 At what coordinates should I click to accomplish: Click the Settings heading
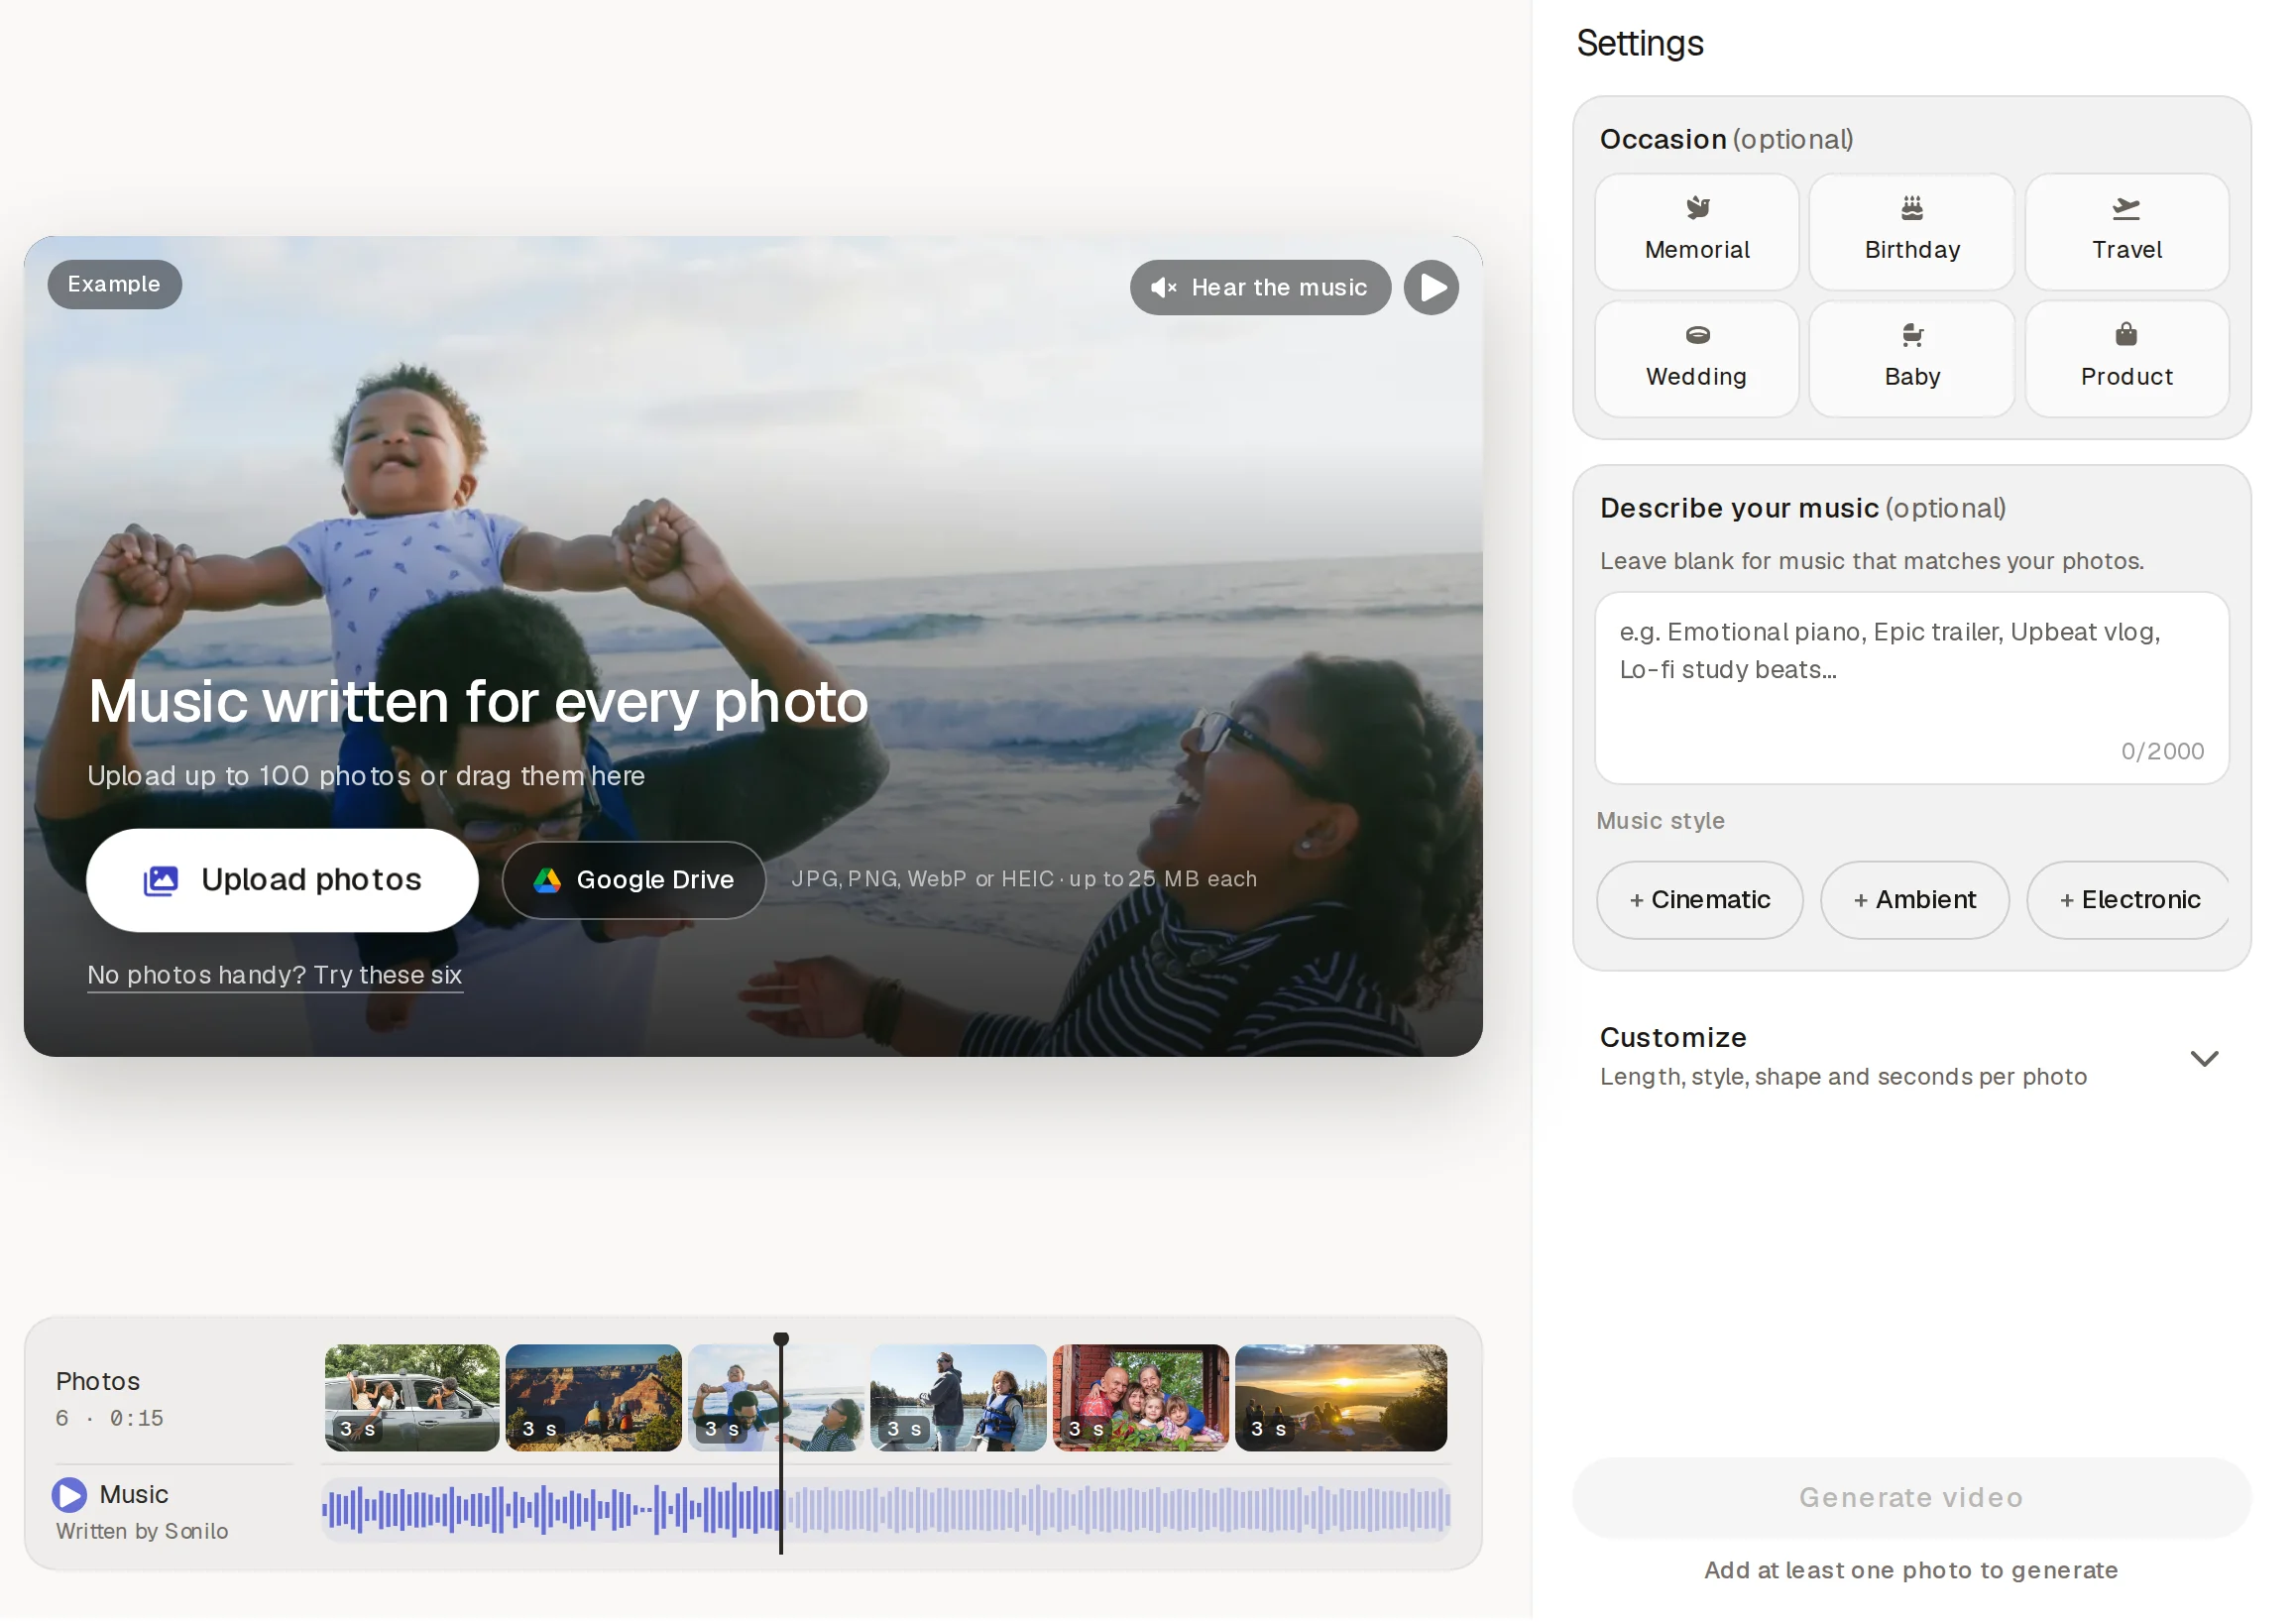1642,44
